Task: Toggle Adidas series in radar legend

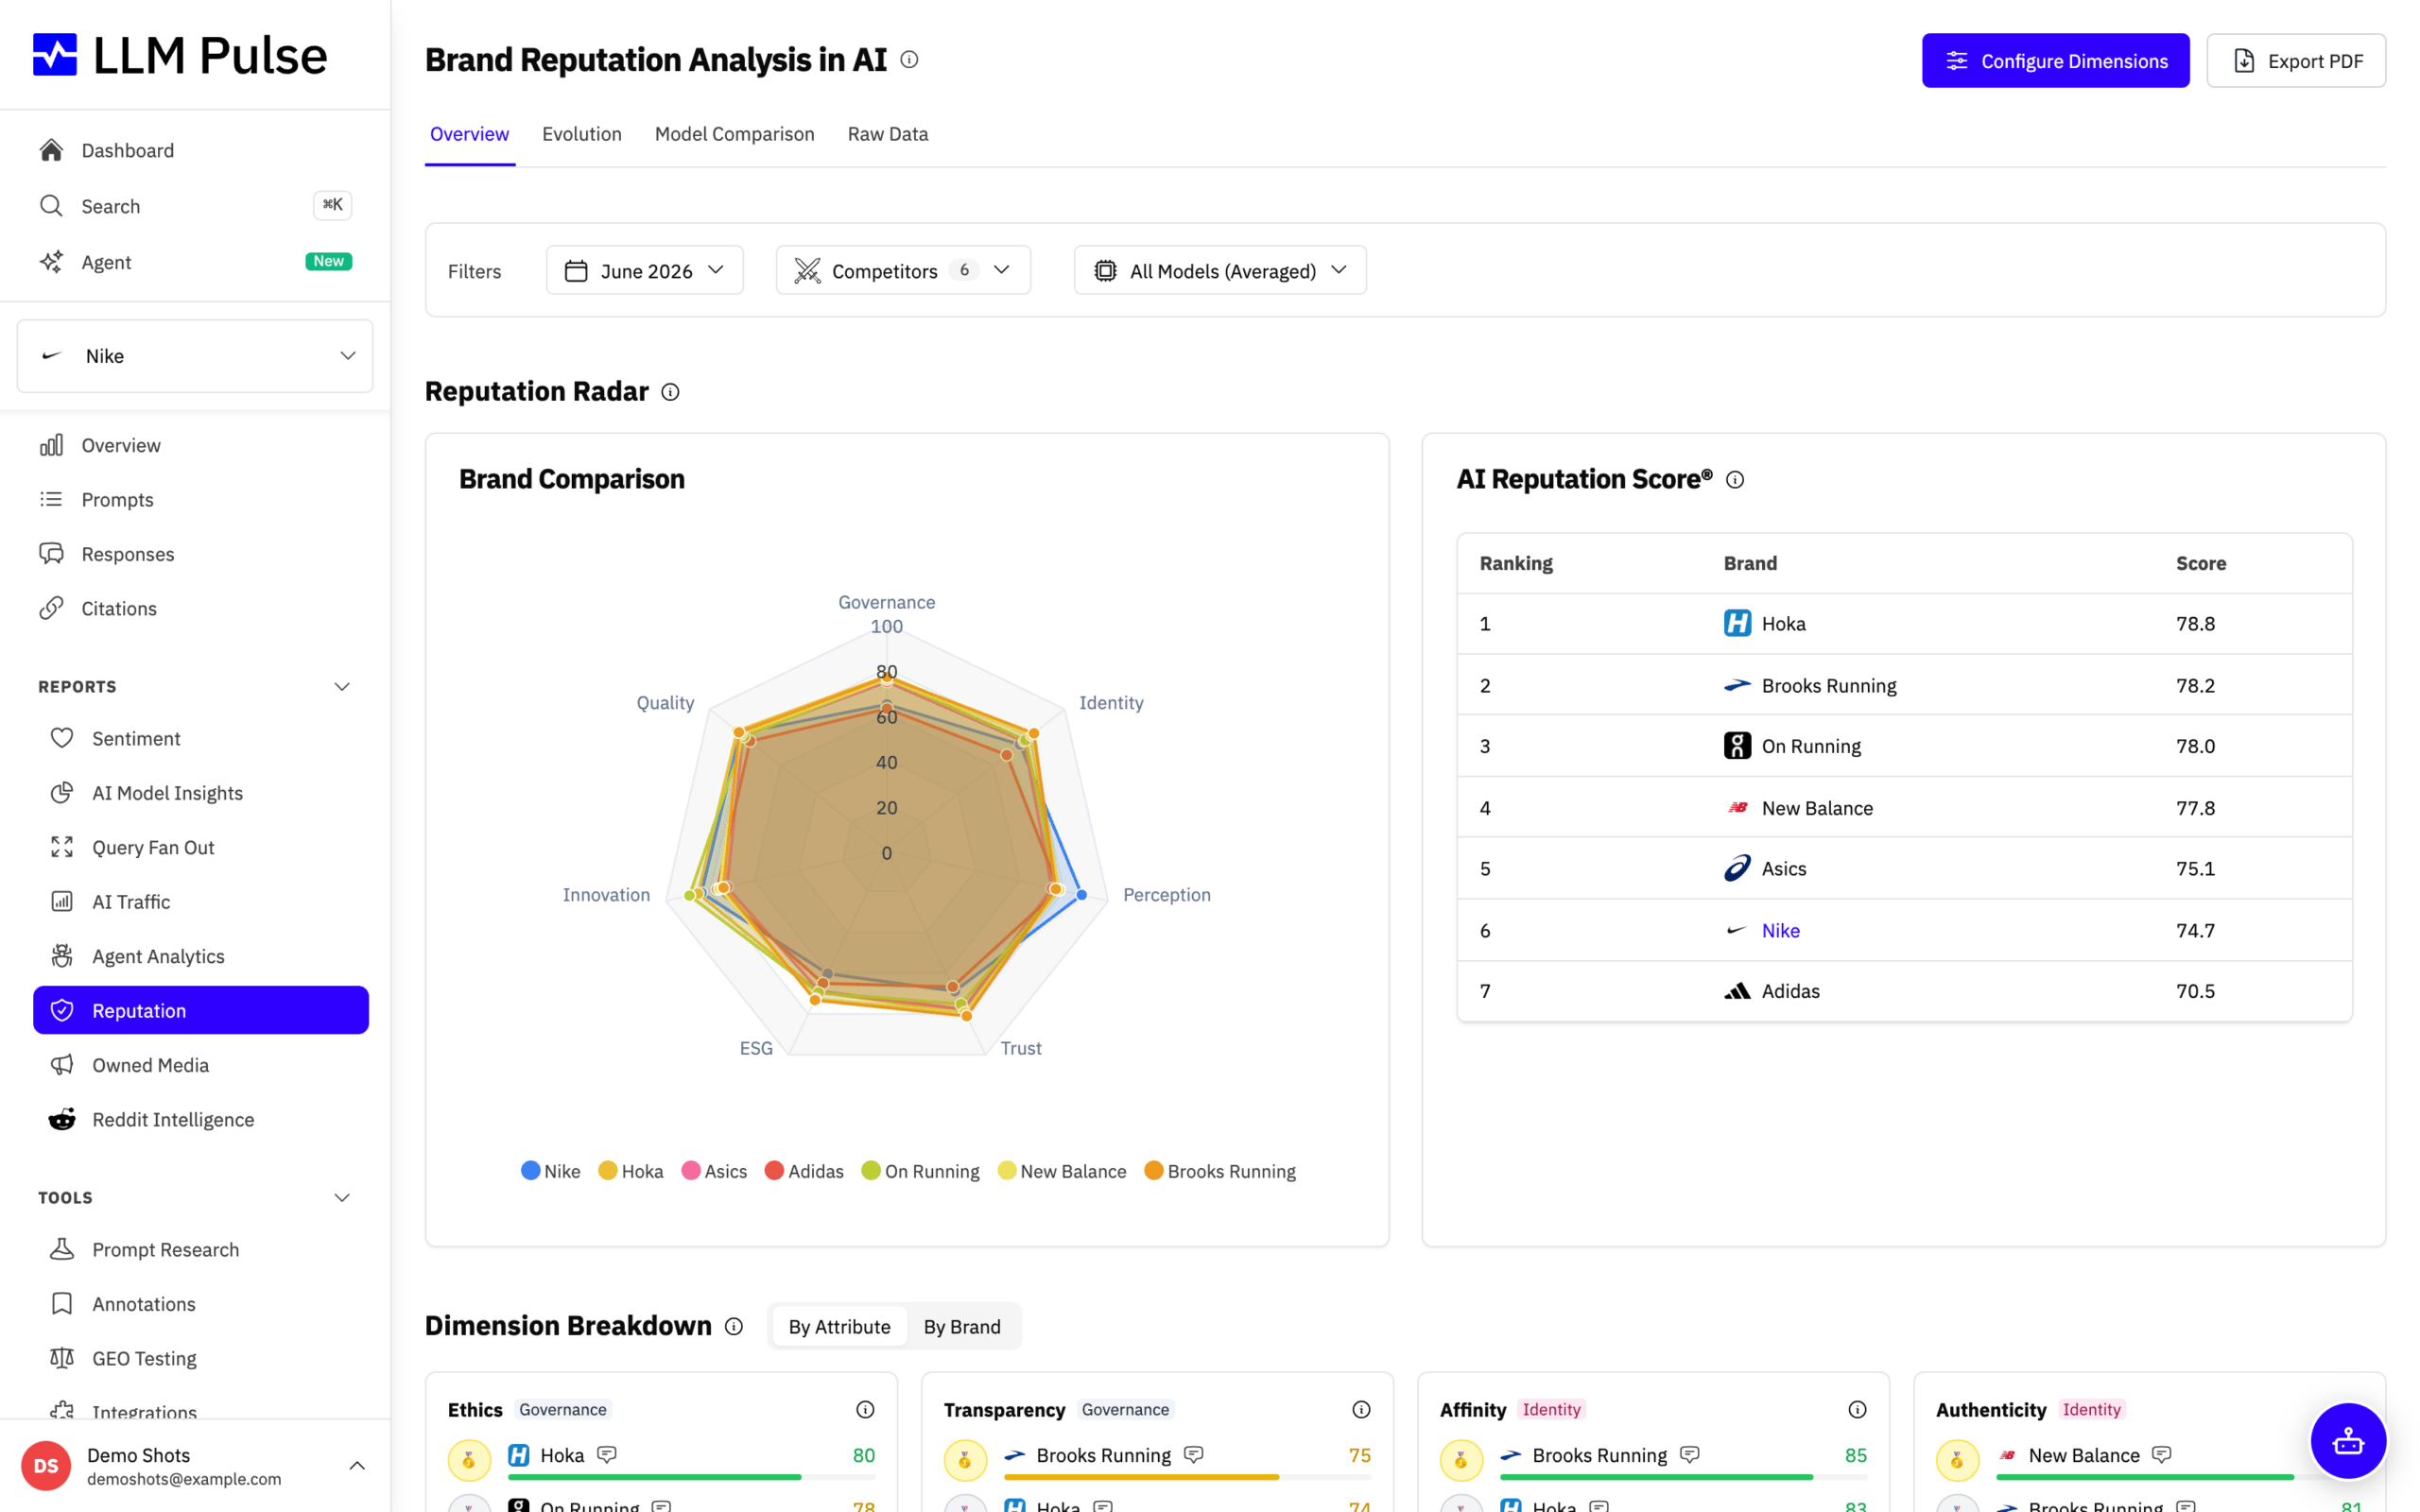Action: tap(804, 1171)
